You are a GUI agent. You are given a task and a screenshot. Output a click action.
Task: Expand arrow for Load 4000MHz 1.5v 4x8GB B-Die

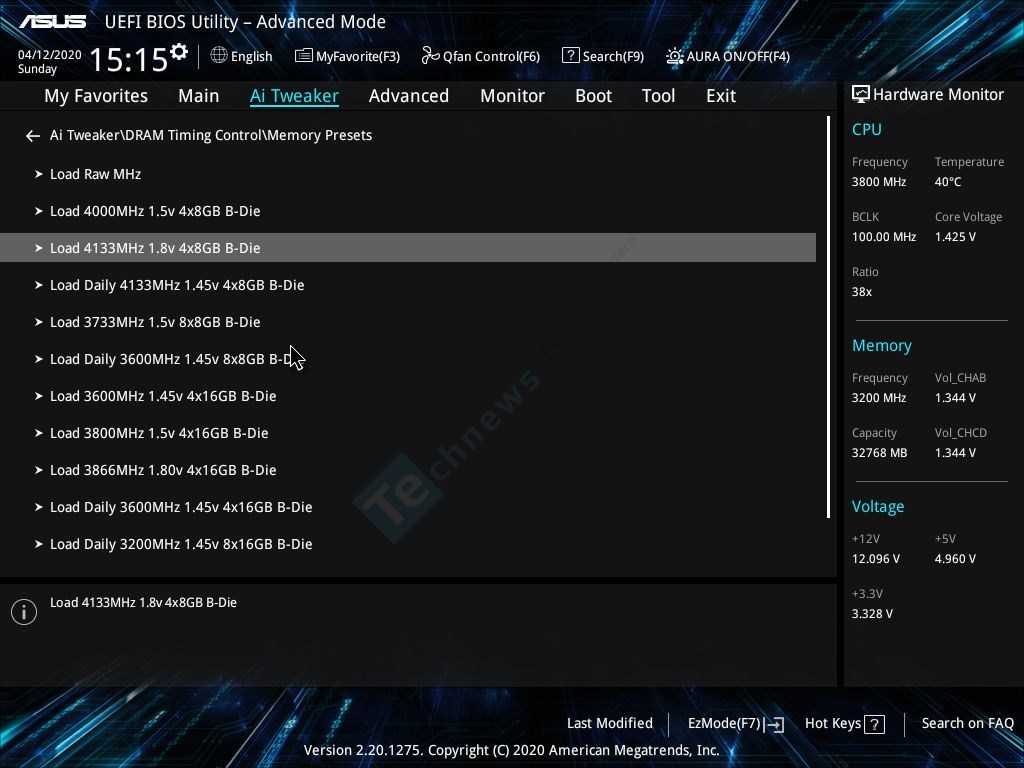pos(39,212)
